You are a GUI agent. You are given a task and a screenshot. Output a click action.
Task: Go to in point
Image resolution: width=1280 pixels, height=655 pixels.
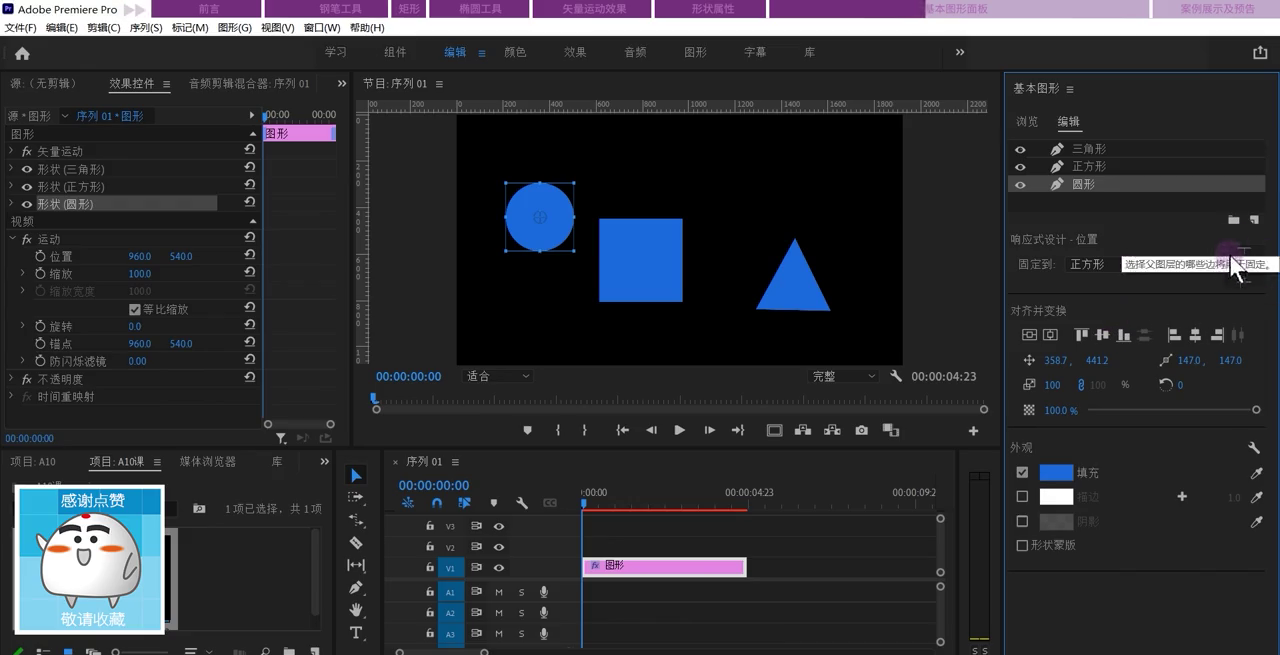pyautogui.click(x=622, y=430)
